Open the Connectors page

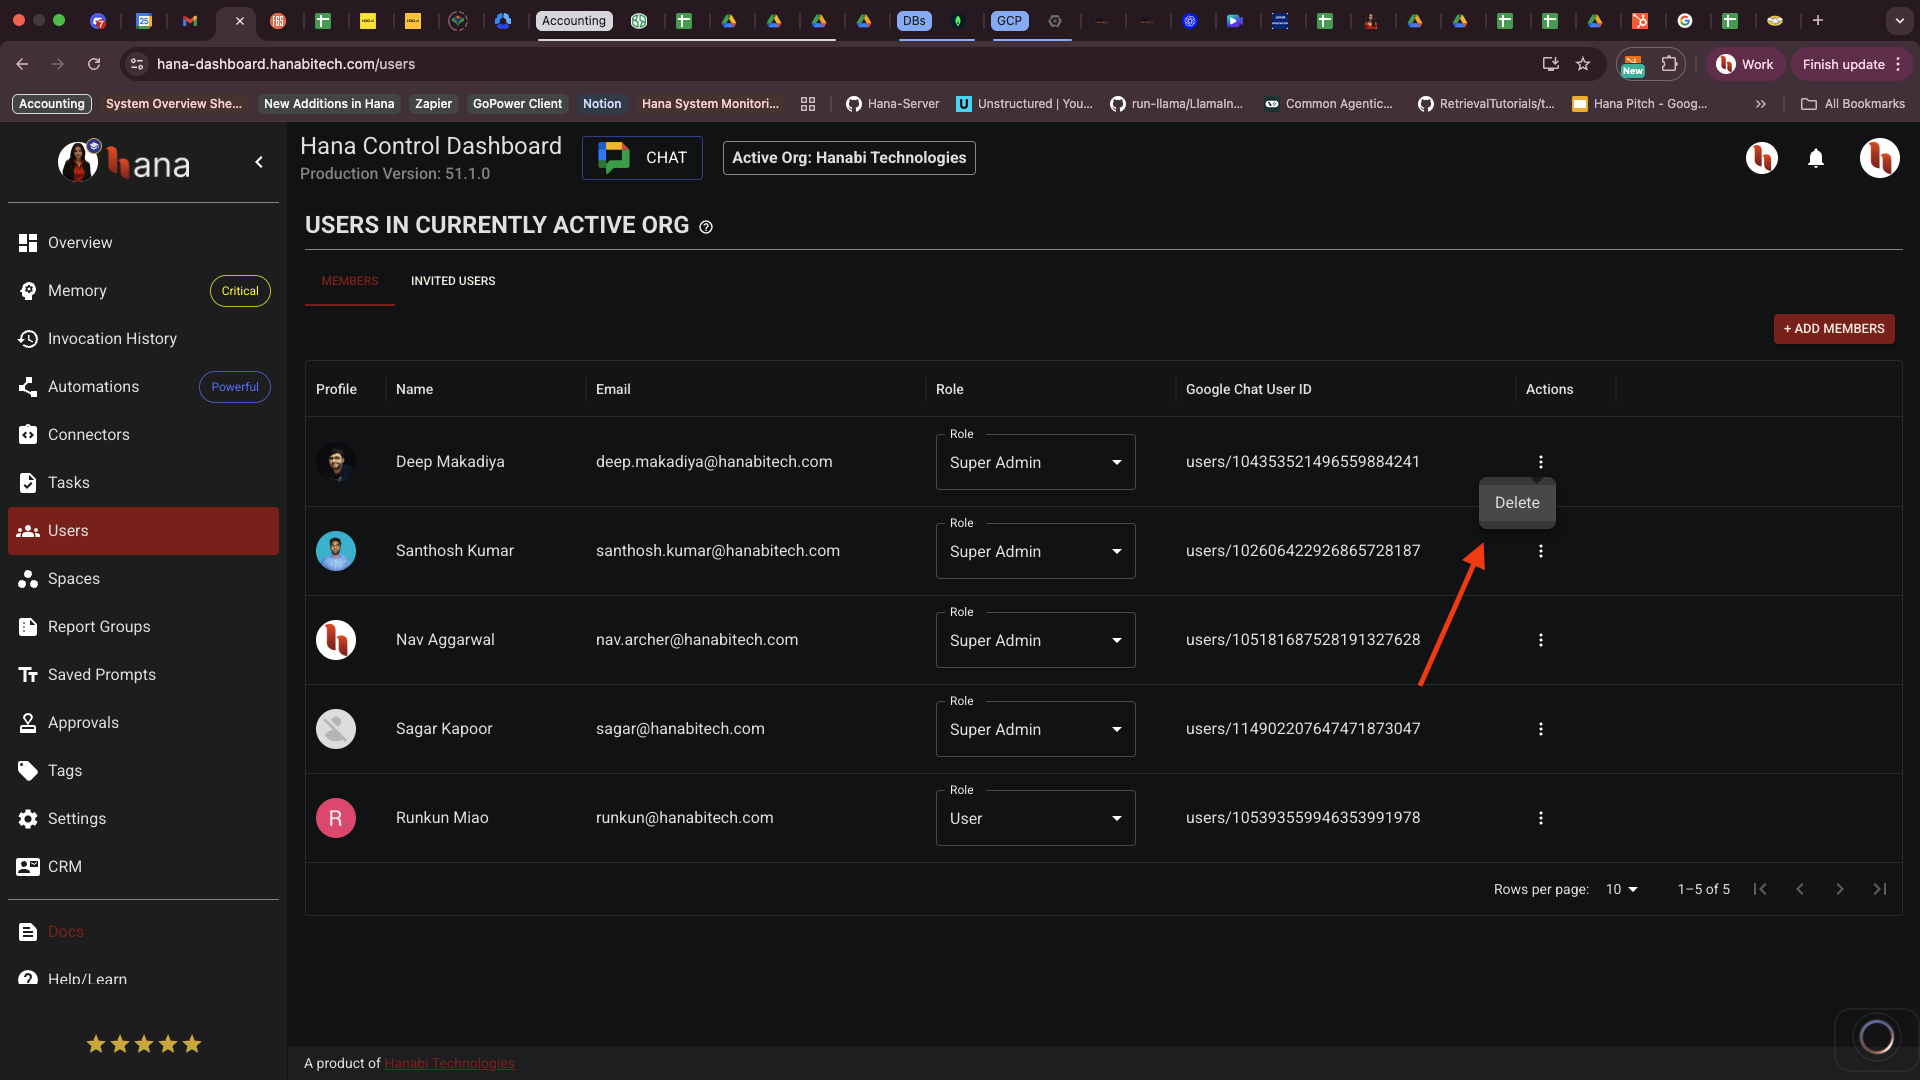pos(143,435)
